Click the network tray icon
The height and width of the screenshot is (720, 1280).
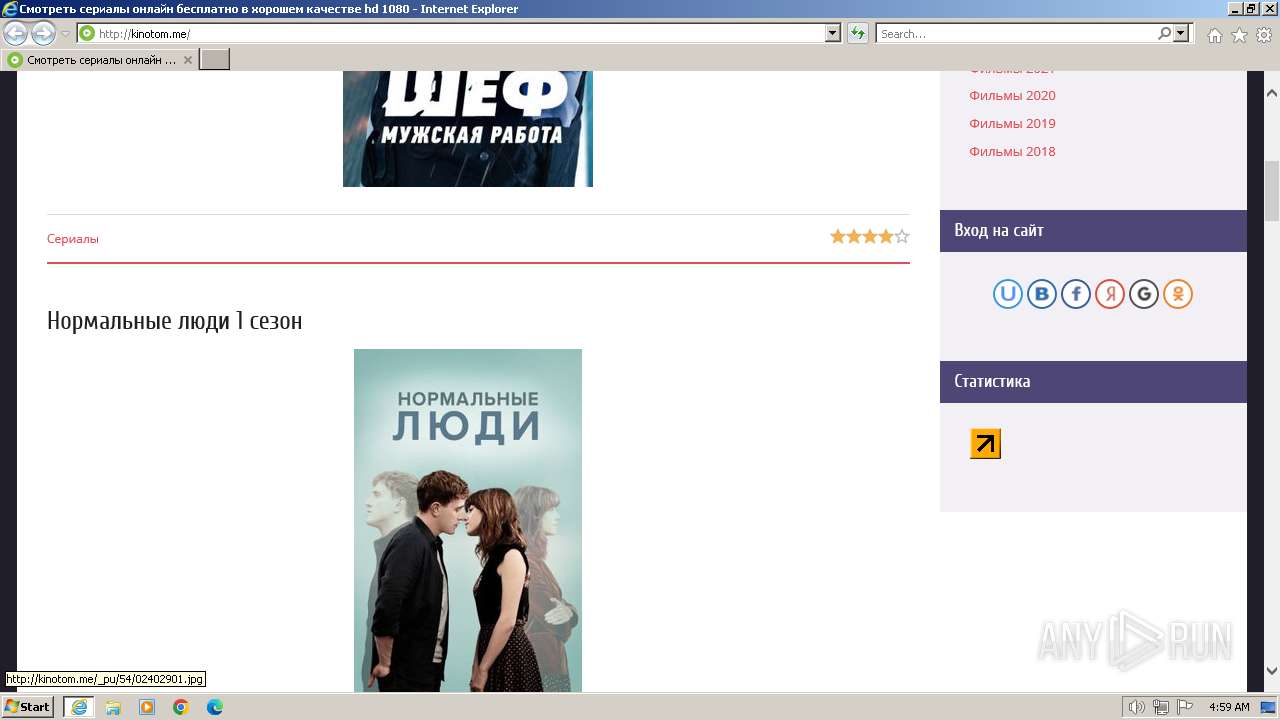(1161, 707)
